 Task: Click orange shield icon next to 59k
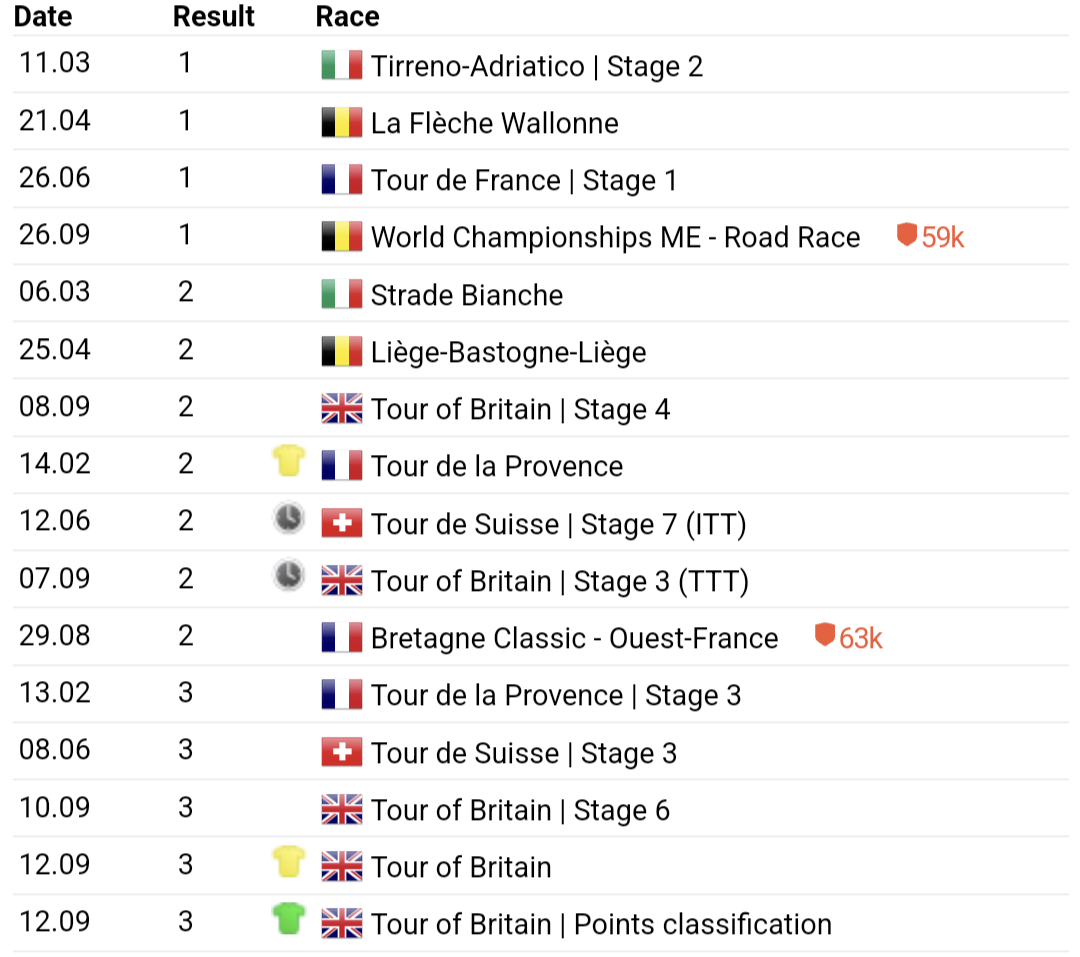pyautogui.click(x=906, y=236)
